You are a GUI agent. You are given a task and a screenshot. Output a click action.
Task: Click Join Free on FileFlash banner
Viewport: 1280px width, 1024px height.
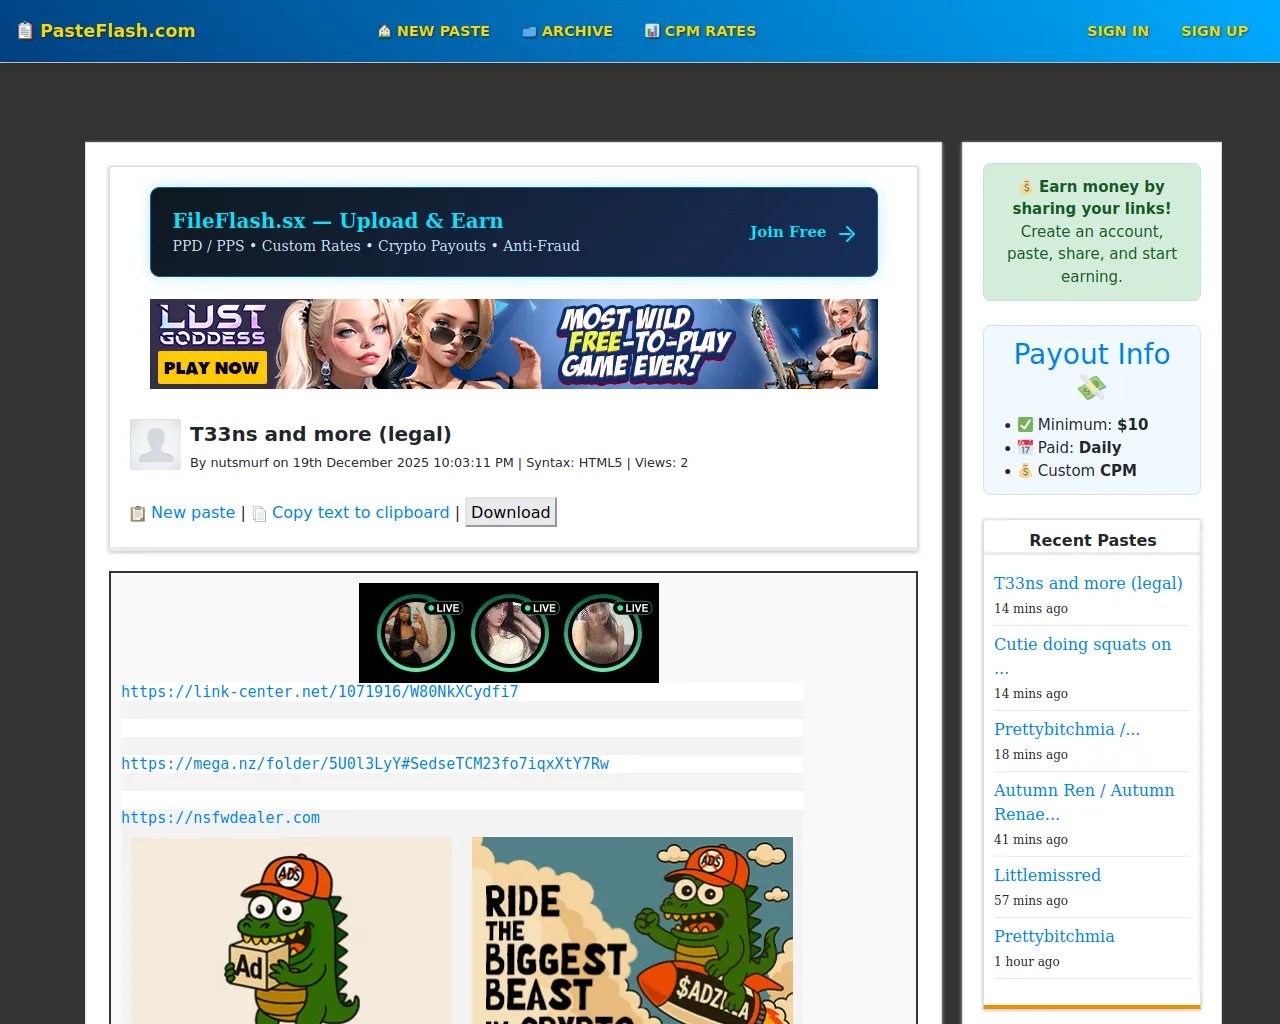tap(788, 232)
